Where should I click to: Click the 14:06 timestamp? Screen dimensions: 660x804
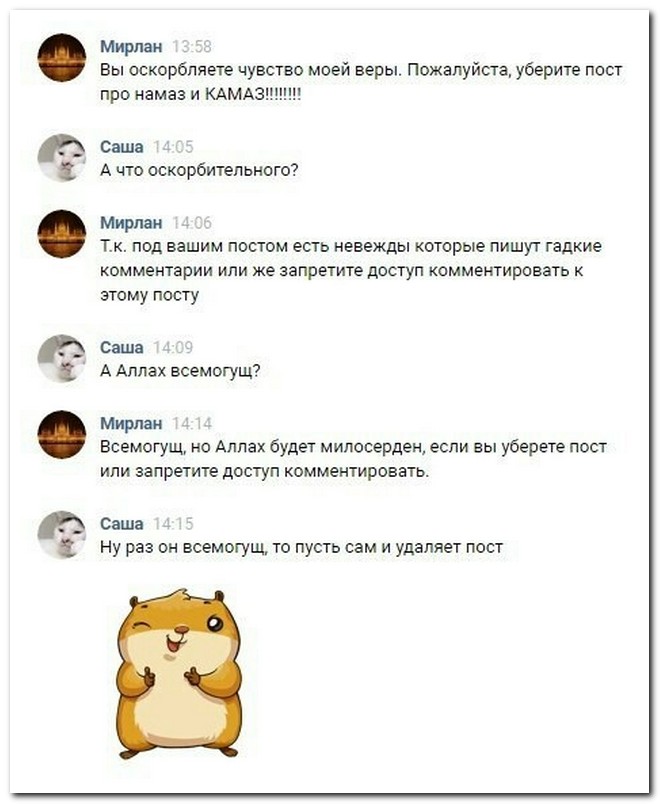tap(192, 224)
